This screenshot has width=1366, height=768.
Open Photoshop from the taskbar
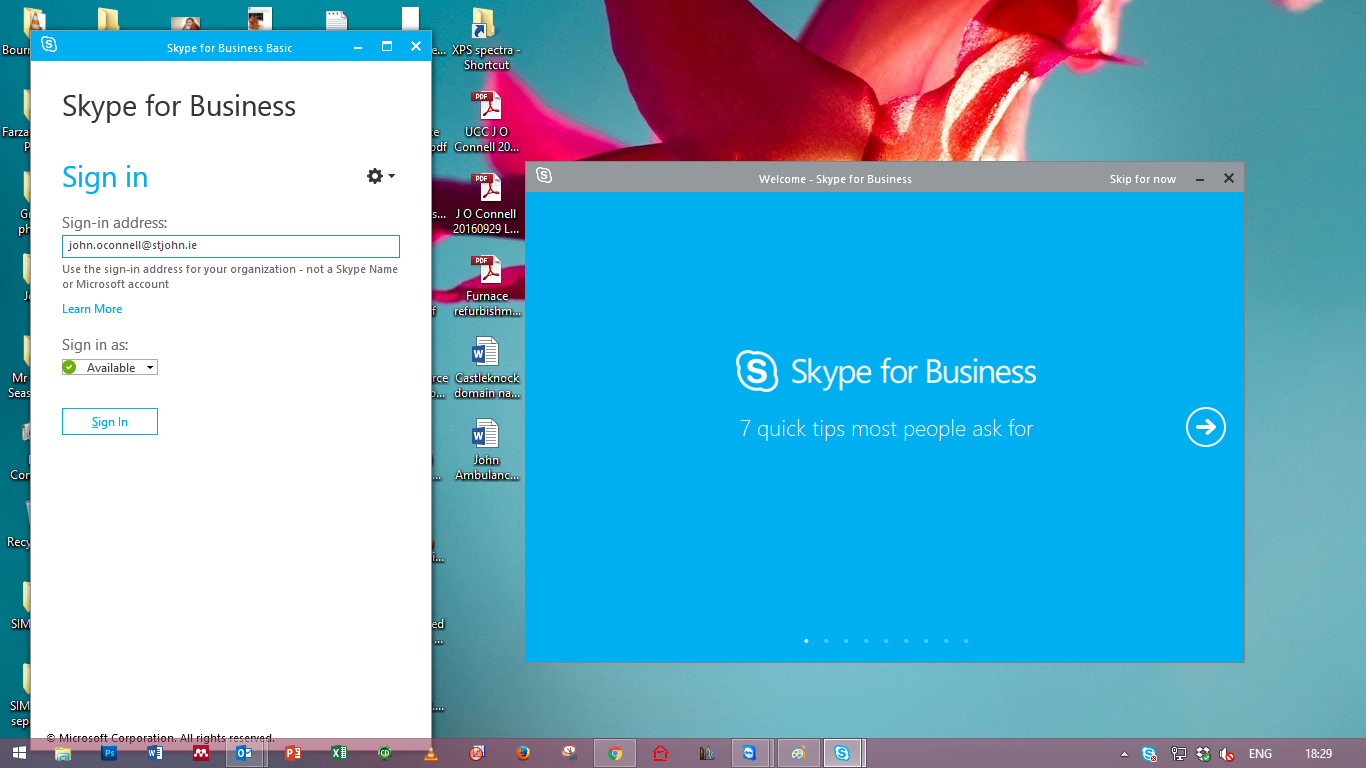[x=110, y=753]
